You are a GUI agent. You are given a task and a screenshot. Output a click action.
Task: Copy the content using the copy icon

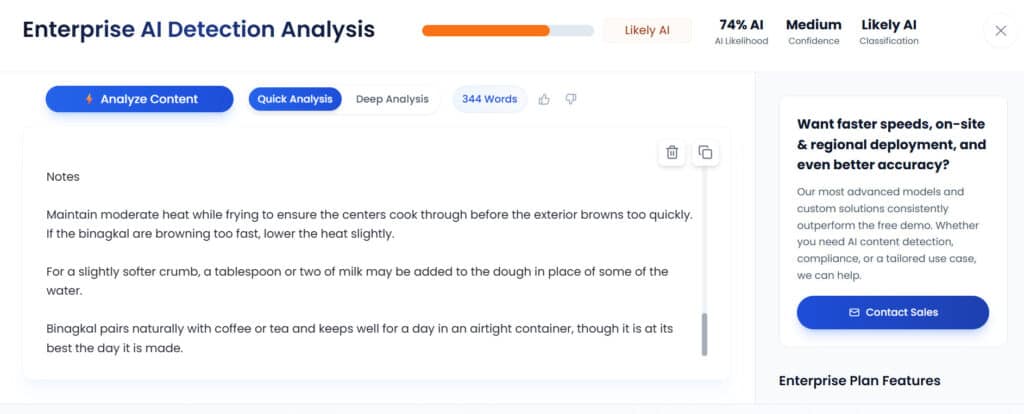(705, 152)
